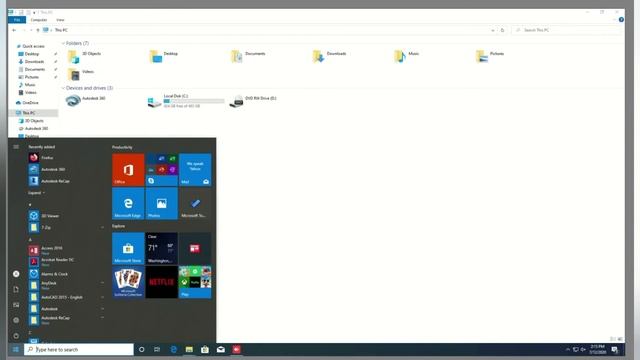Expand the Autodesk folder in app list

point(102,309)
